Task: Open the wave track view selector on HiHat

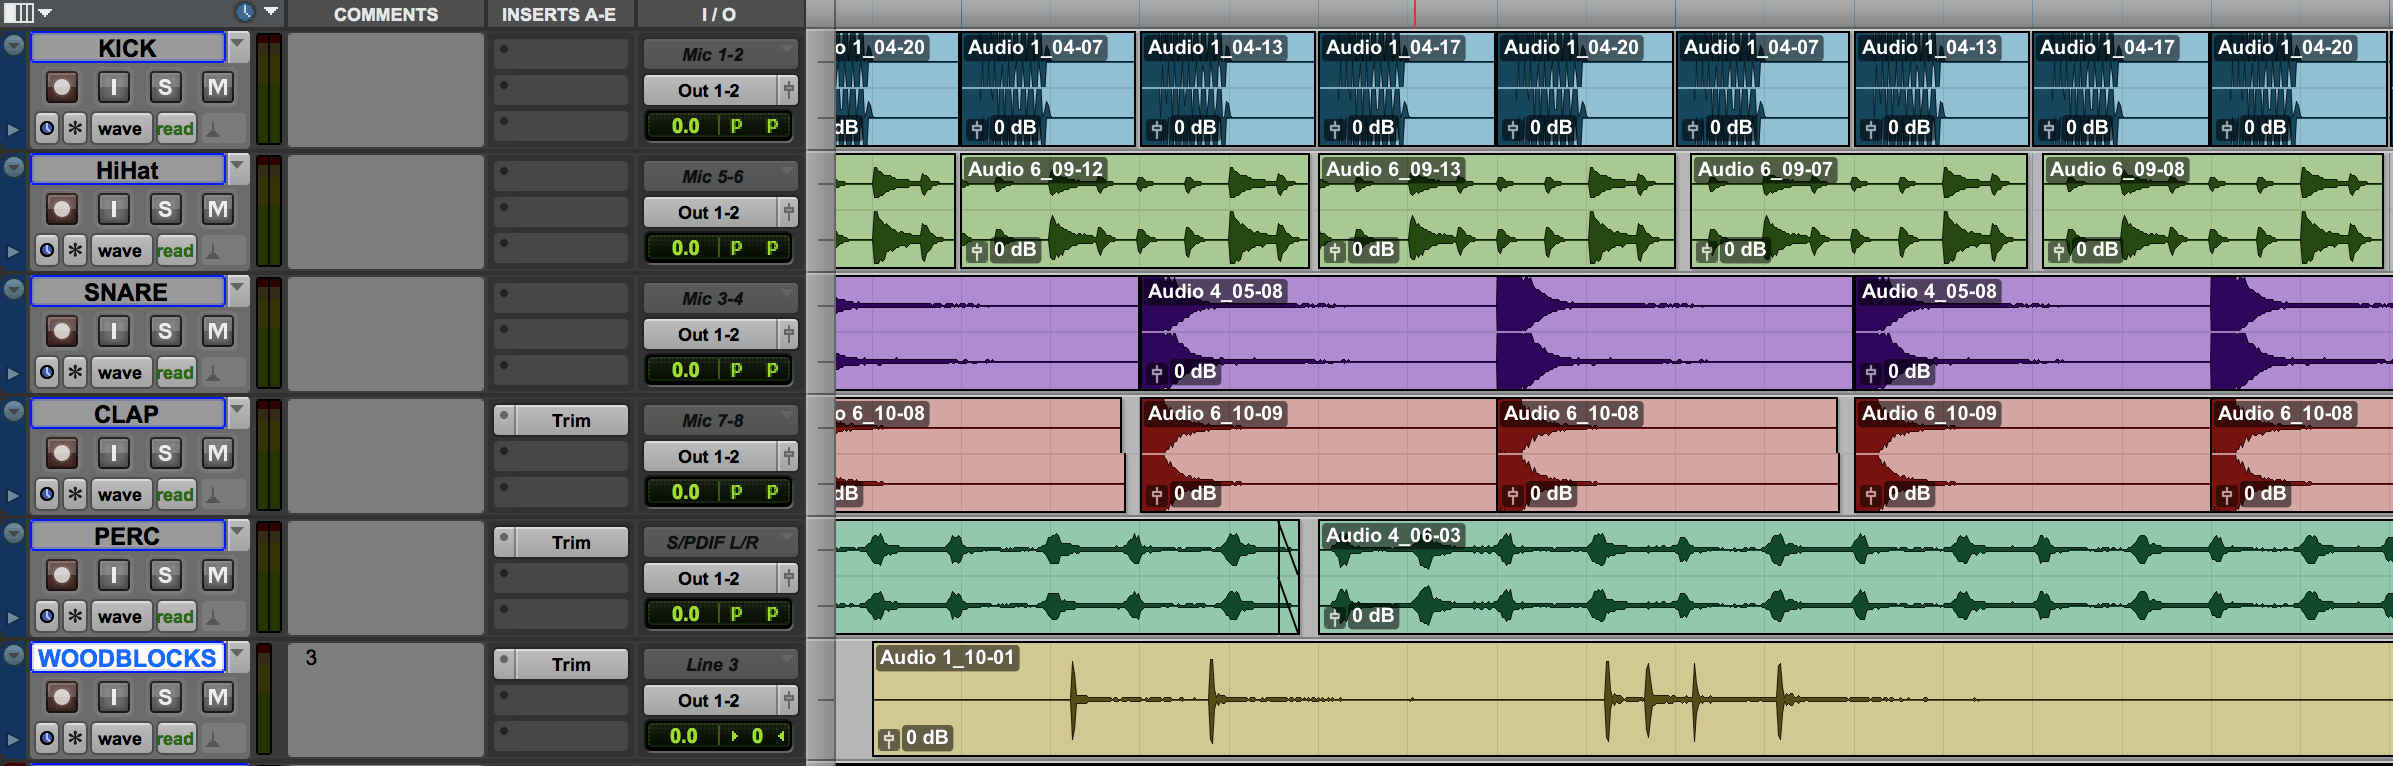Action: (x=120, y=251)
